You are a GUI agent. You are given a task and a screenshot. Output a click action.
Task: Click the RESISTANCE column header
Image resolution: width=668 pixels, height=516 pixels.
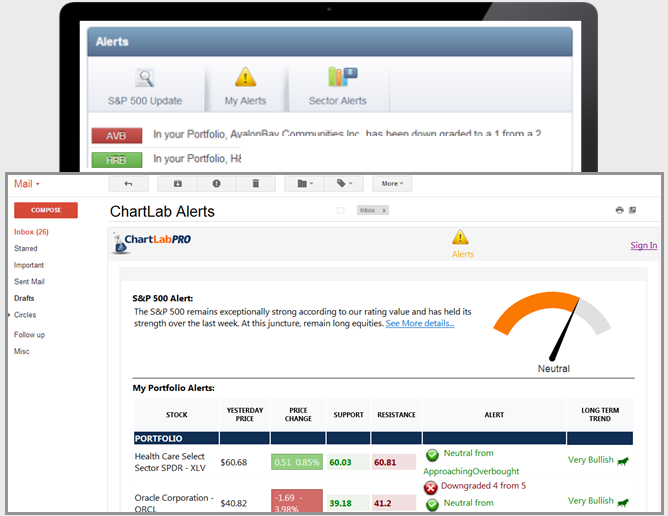click(396, 415)
